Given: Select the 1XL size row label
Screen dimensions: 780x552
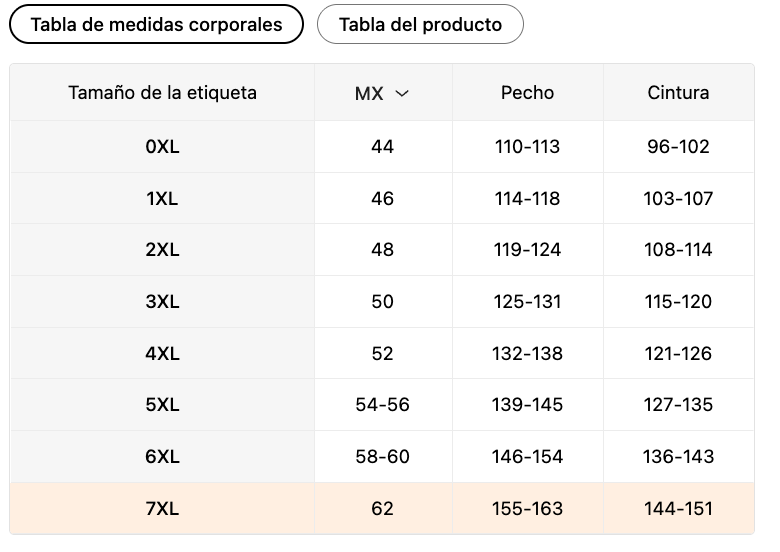Looking at the screenshot, I should 162,198.
